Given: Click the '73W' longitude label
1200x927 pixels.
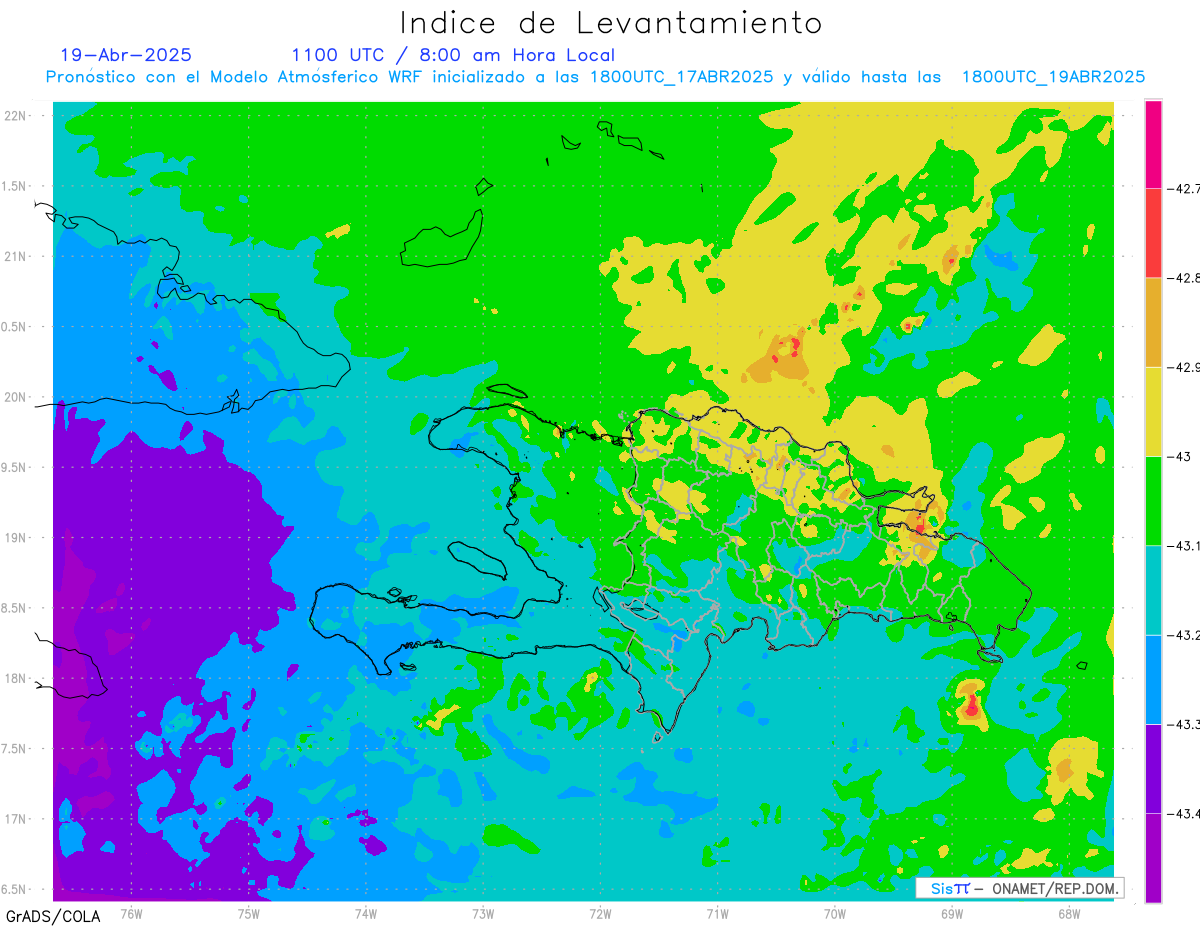Looking at the screenshot, I should click(483, 914).
